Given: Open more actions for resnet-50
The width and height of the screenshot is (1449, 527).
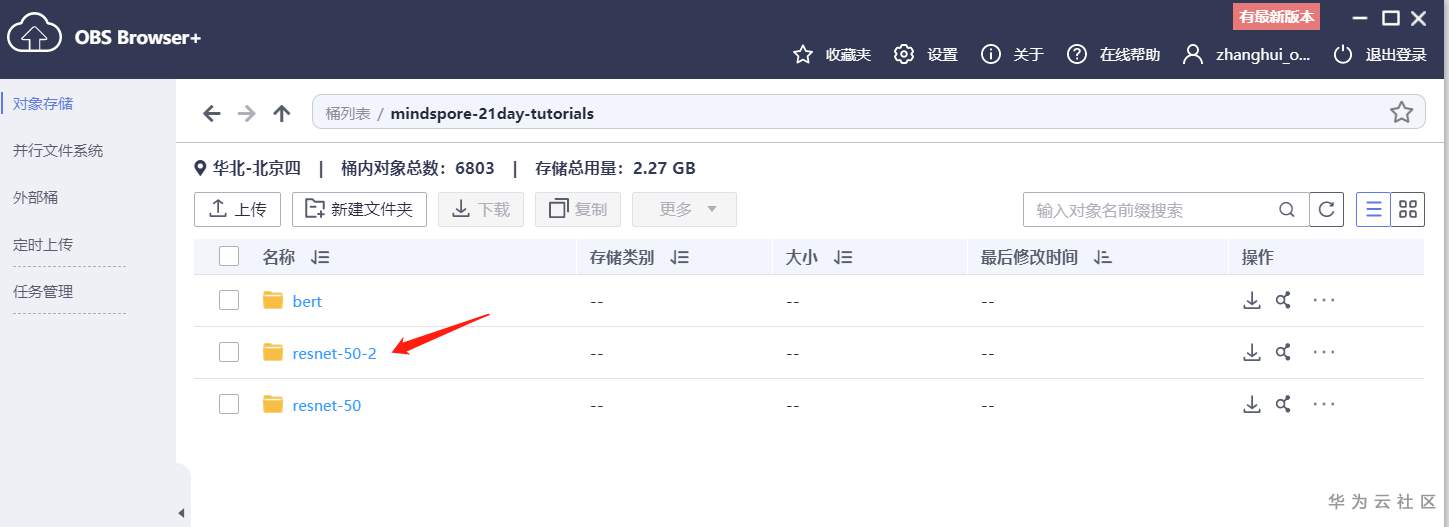Looking at the screenshot, I should click(x=1324, y=404).
